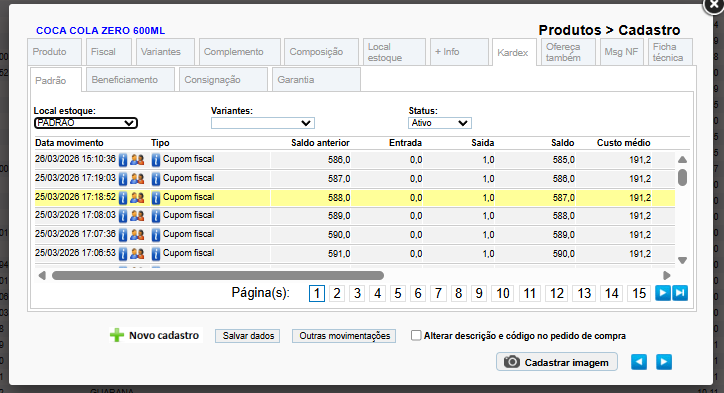Click the info icon beside 25/03/2026 17:08:03 date
Viewport: 724px width, 393px height.
123,216
